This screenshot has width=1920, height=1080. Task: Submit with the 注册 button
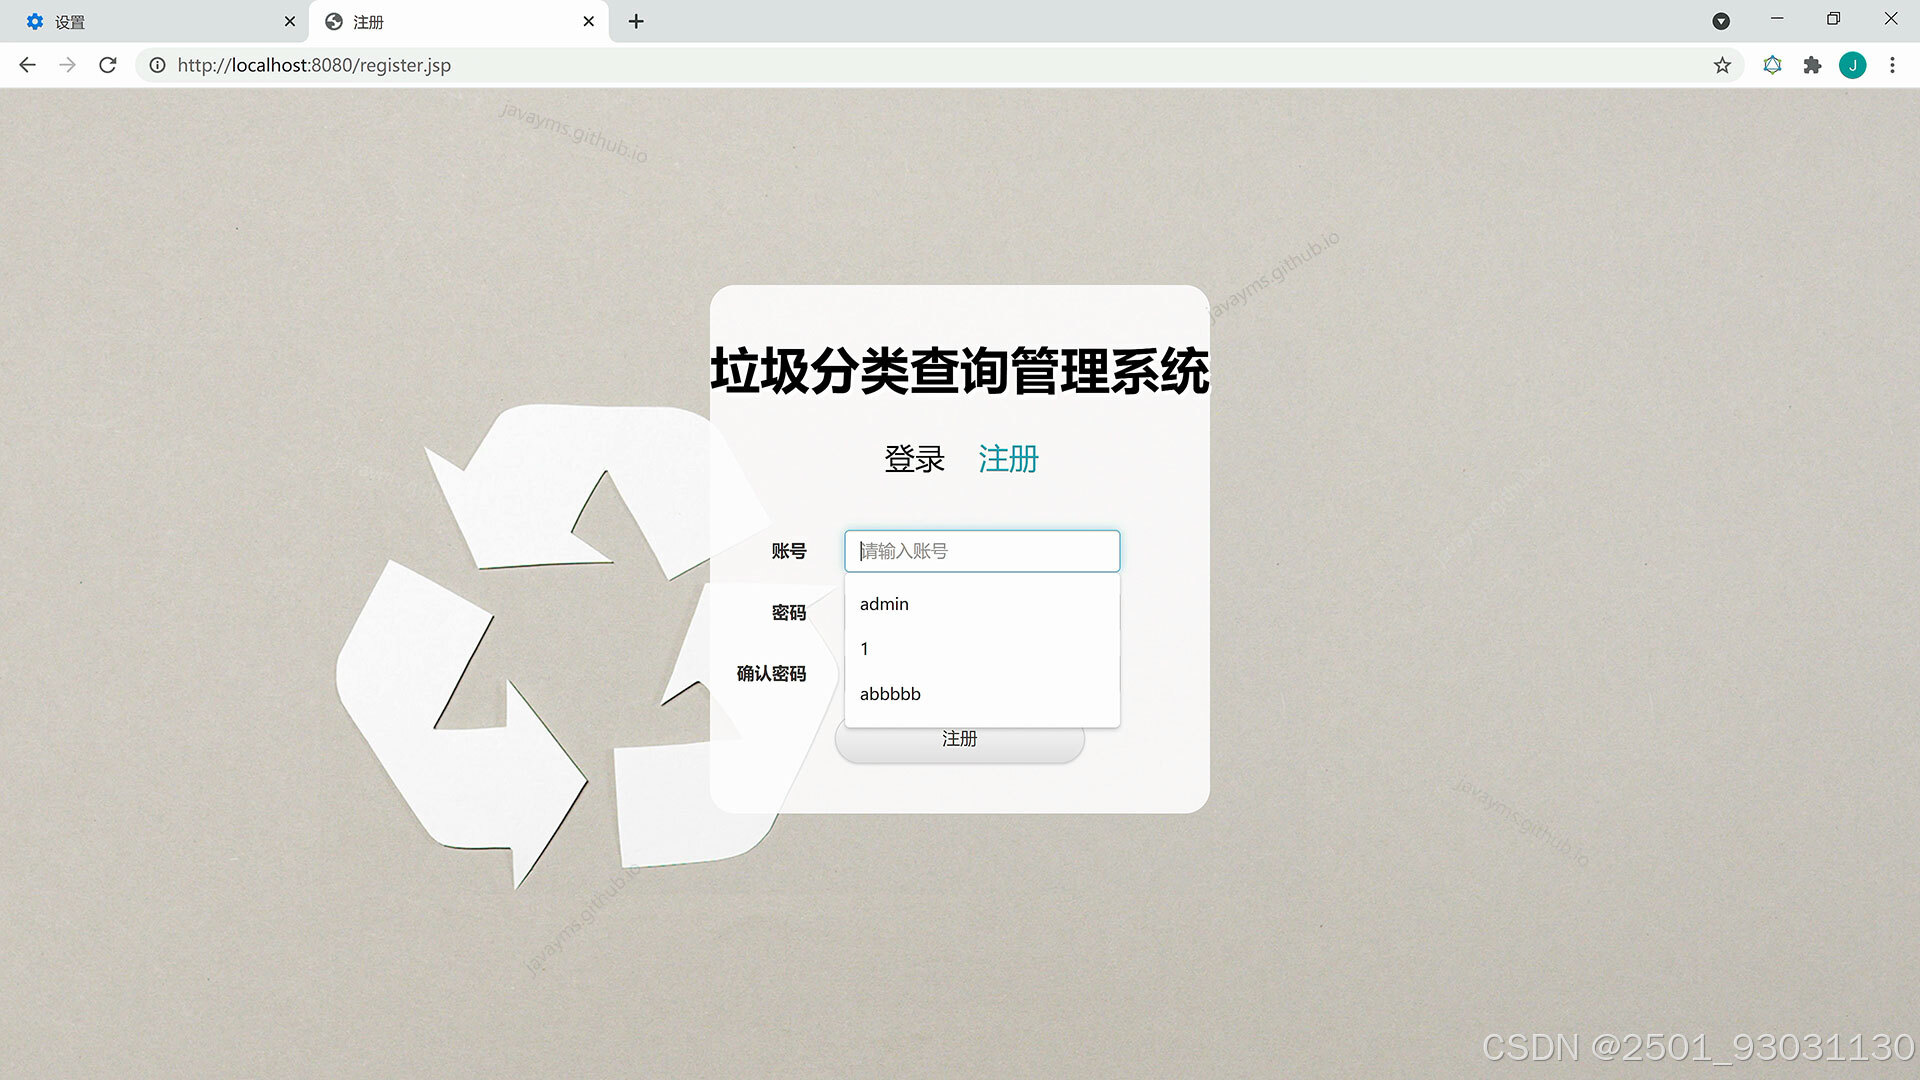(x=959, y=741)
